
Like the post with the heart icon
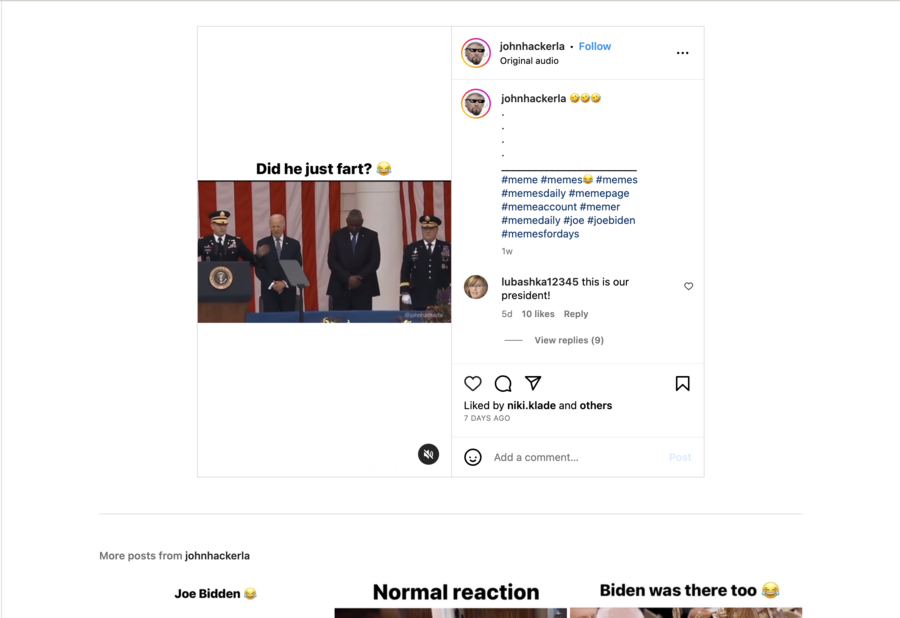pyautogui.click(x=472, y=383)
